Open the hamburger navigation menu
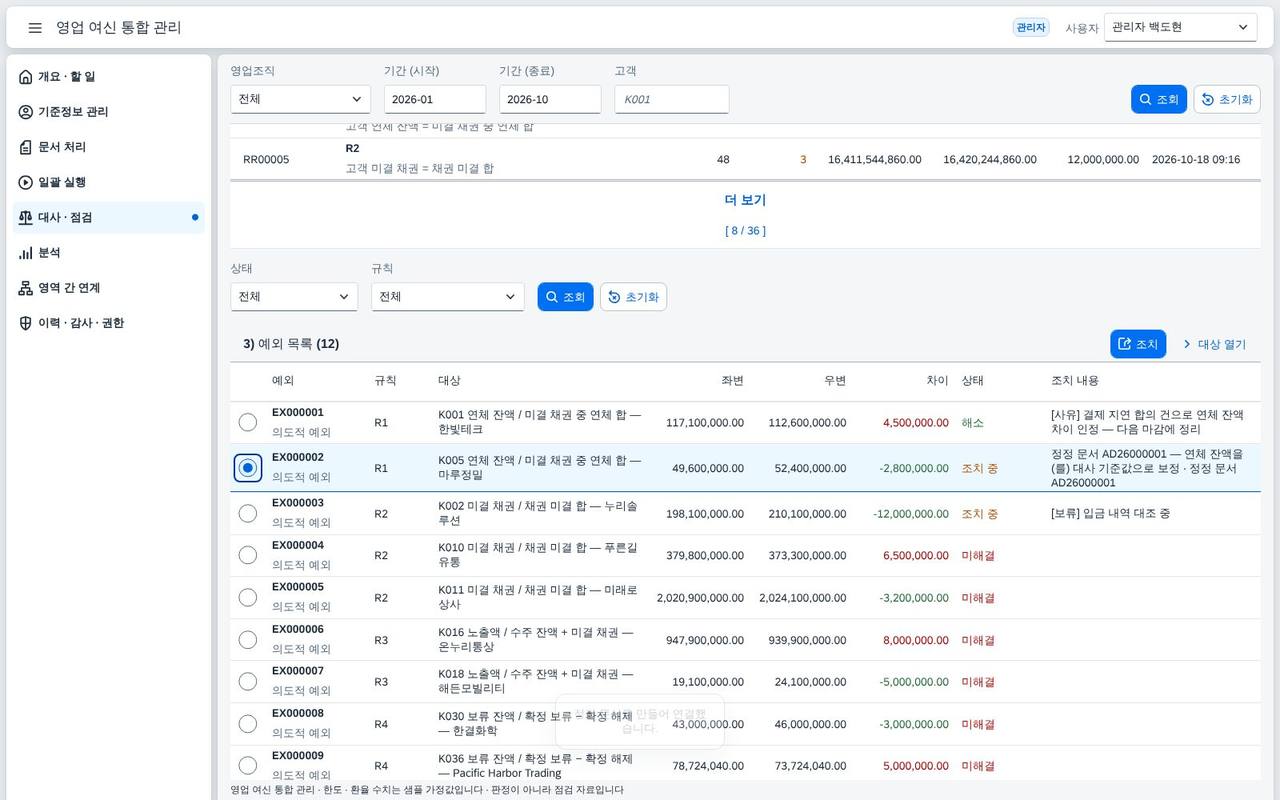This screenshot has height=800, width=1280. point(35,28)
